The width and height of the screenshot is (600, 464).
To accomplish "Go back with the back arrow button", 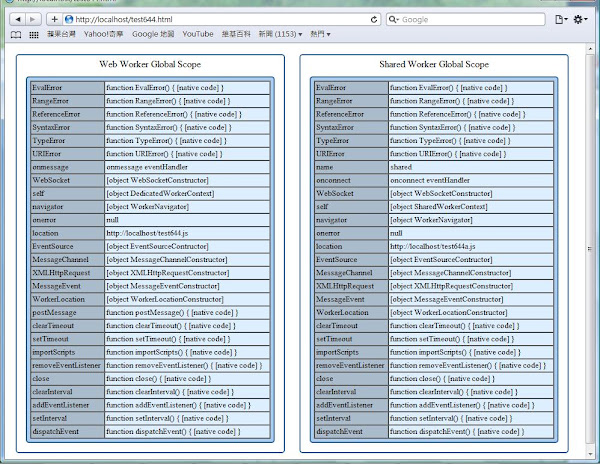I will coord(18,19).
